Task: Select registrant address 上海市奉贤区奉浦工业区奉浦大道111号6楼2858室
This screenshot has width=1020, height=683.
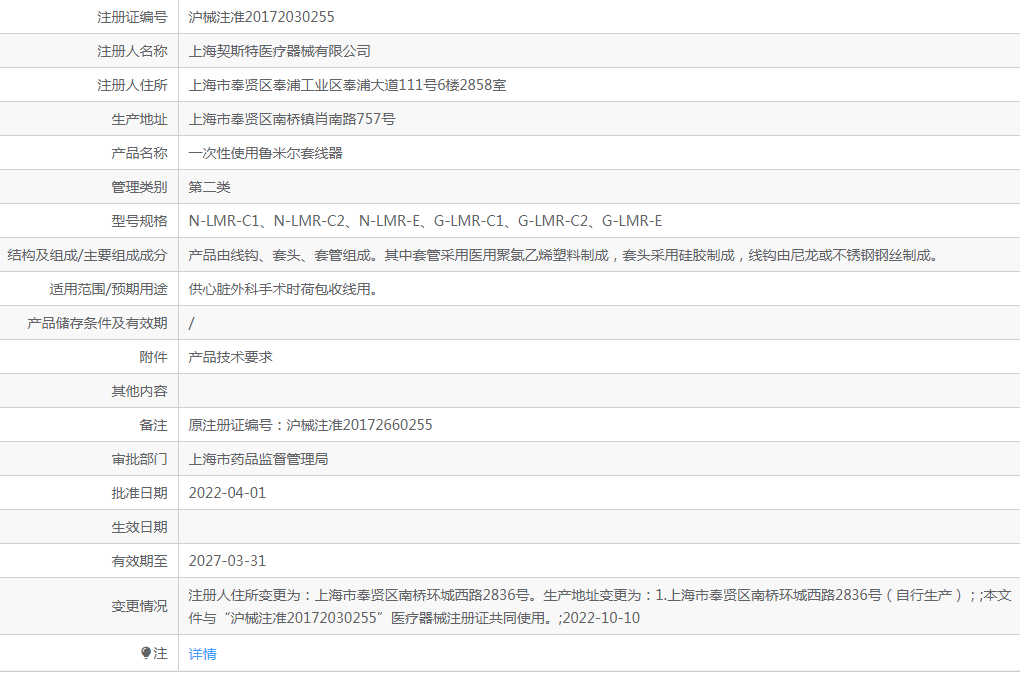Action: click(x=347, y=85)
